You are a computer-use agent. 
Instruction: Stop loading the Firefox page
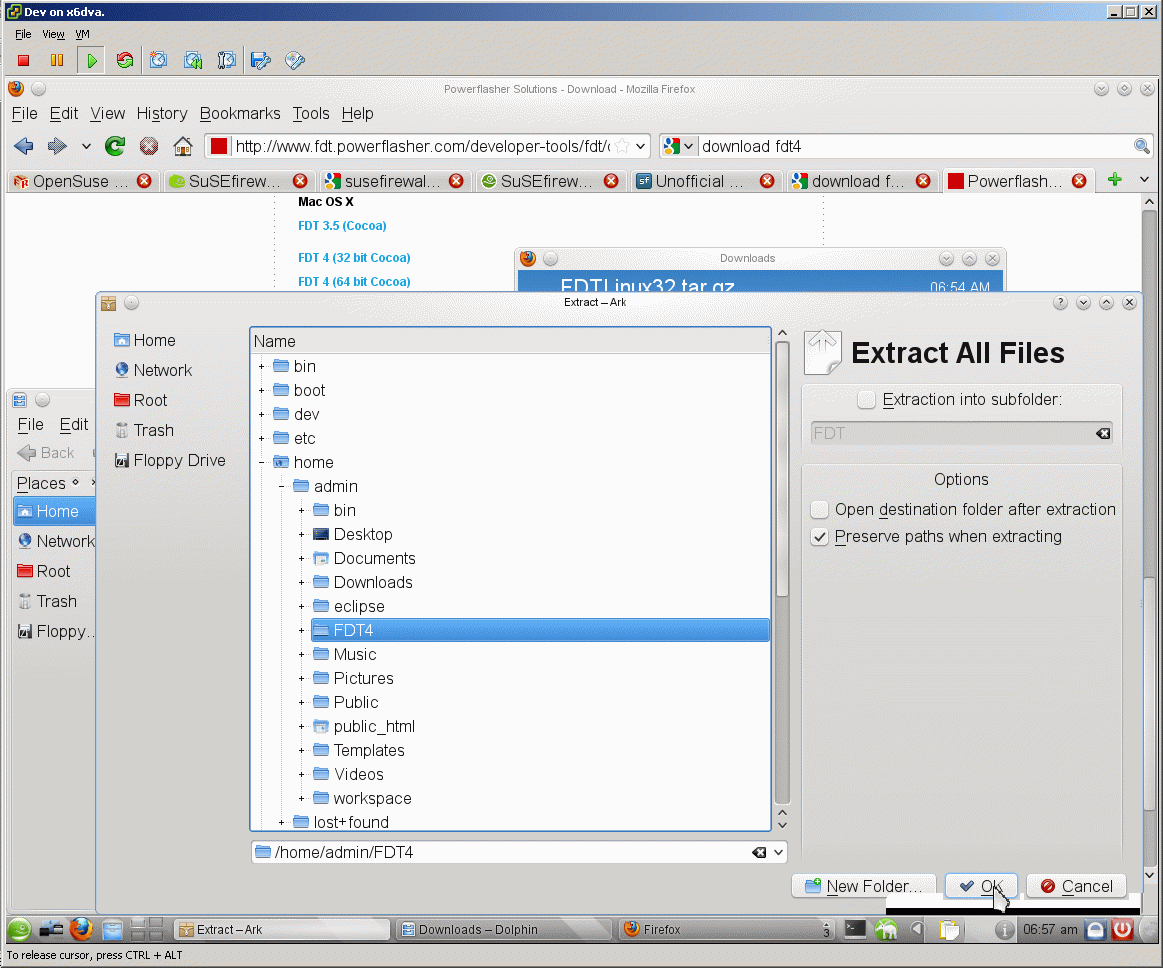coord(148,146)
